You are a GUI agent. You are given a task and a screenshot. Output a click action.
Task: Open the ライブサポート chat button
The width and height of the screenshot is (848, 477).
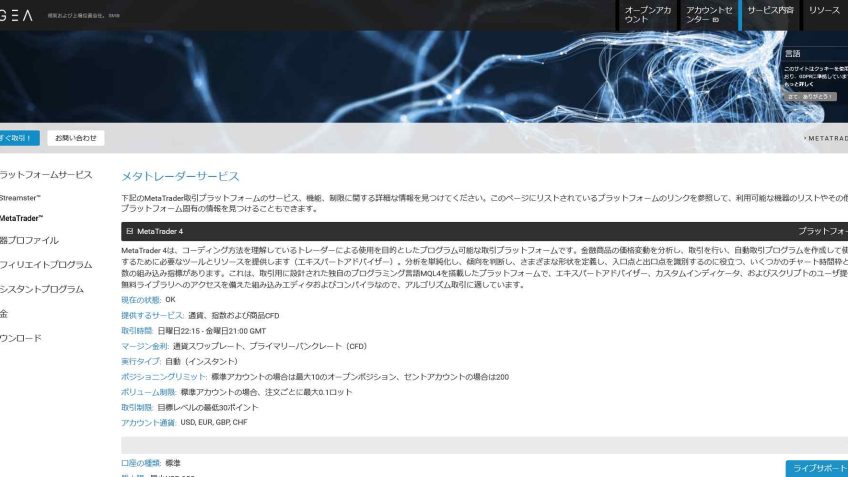coord(816,468)
